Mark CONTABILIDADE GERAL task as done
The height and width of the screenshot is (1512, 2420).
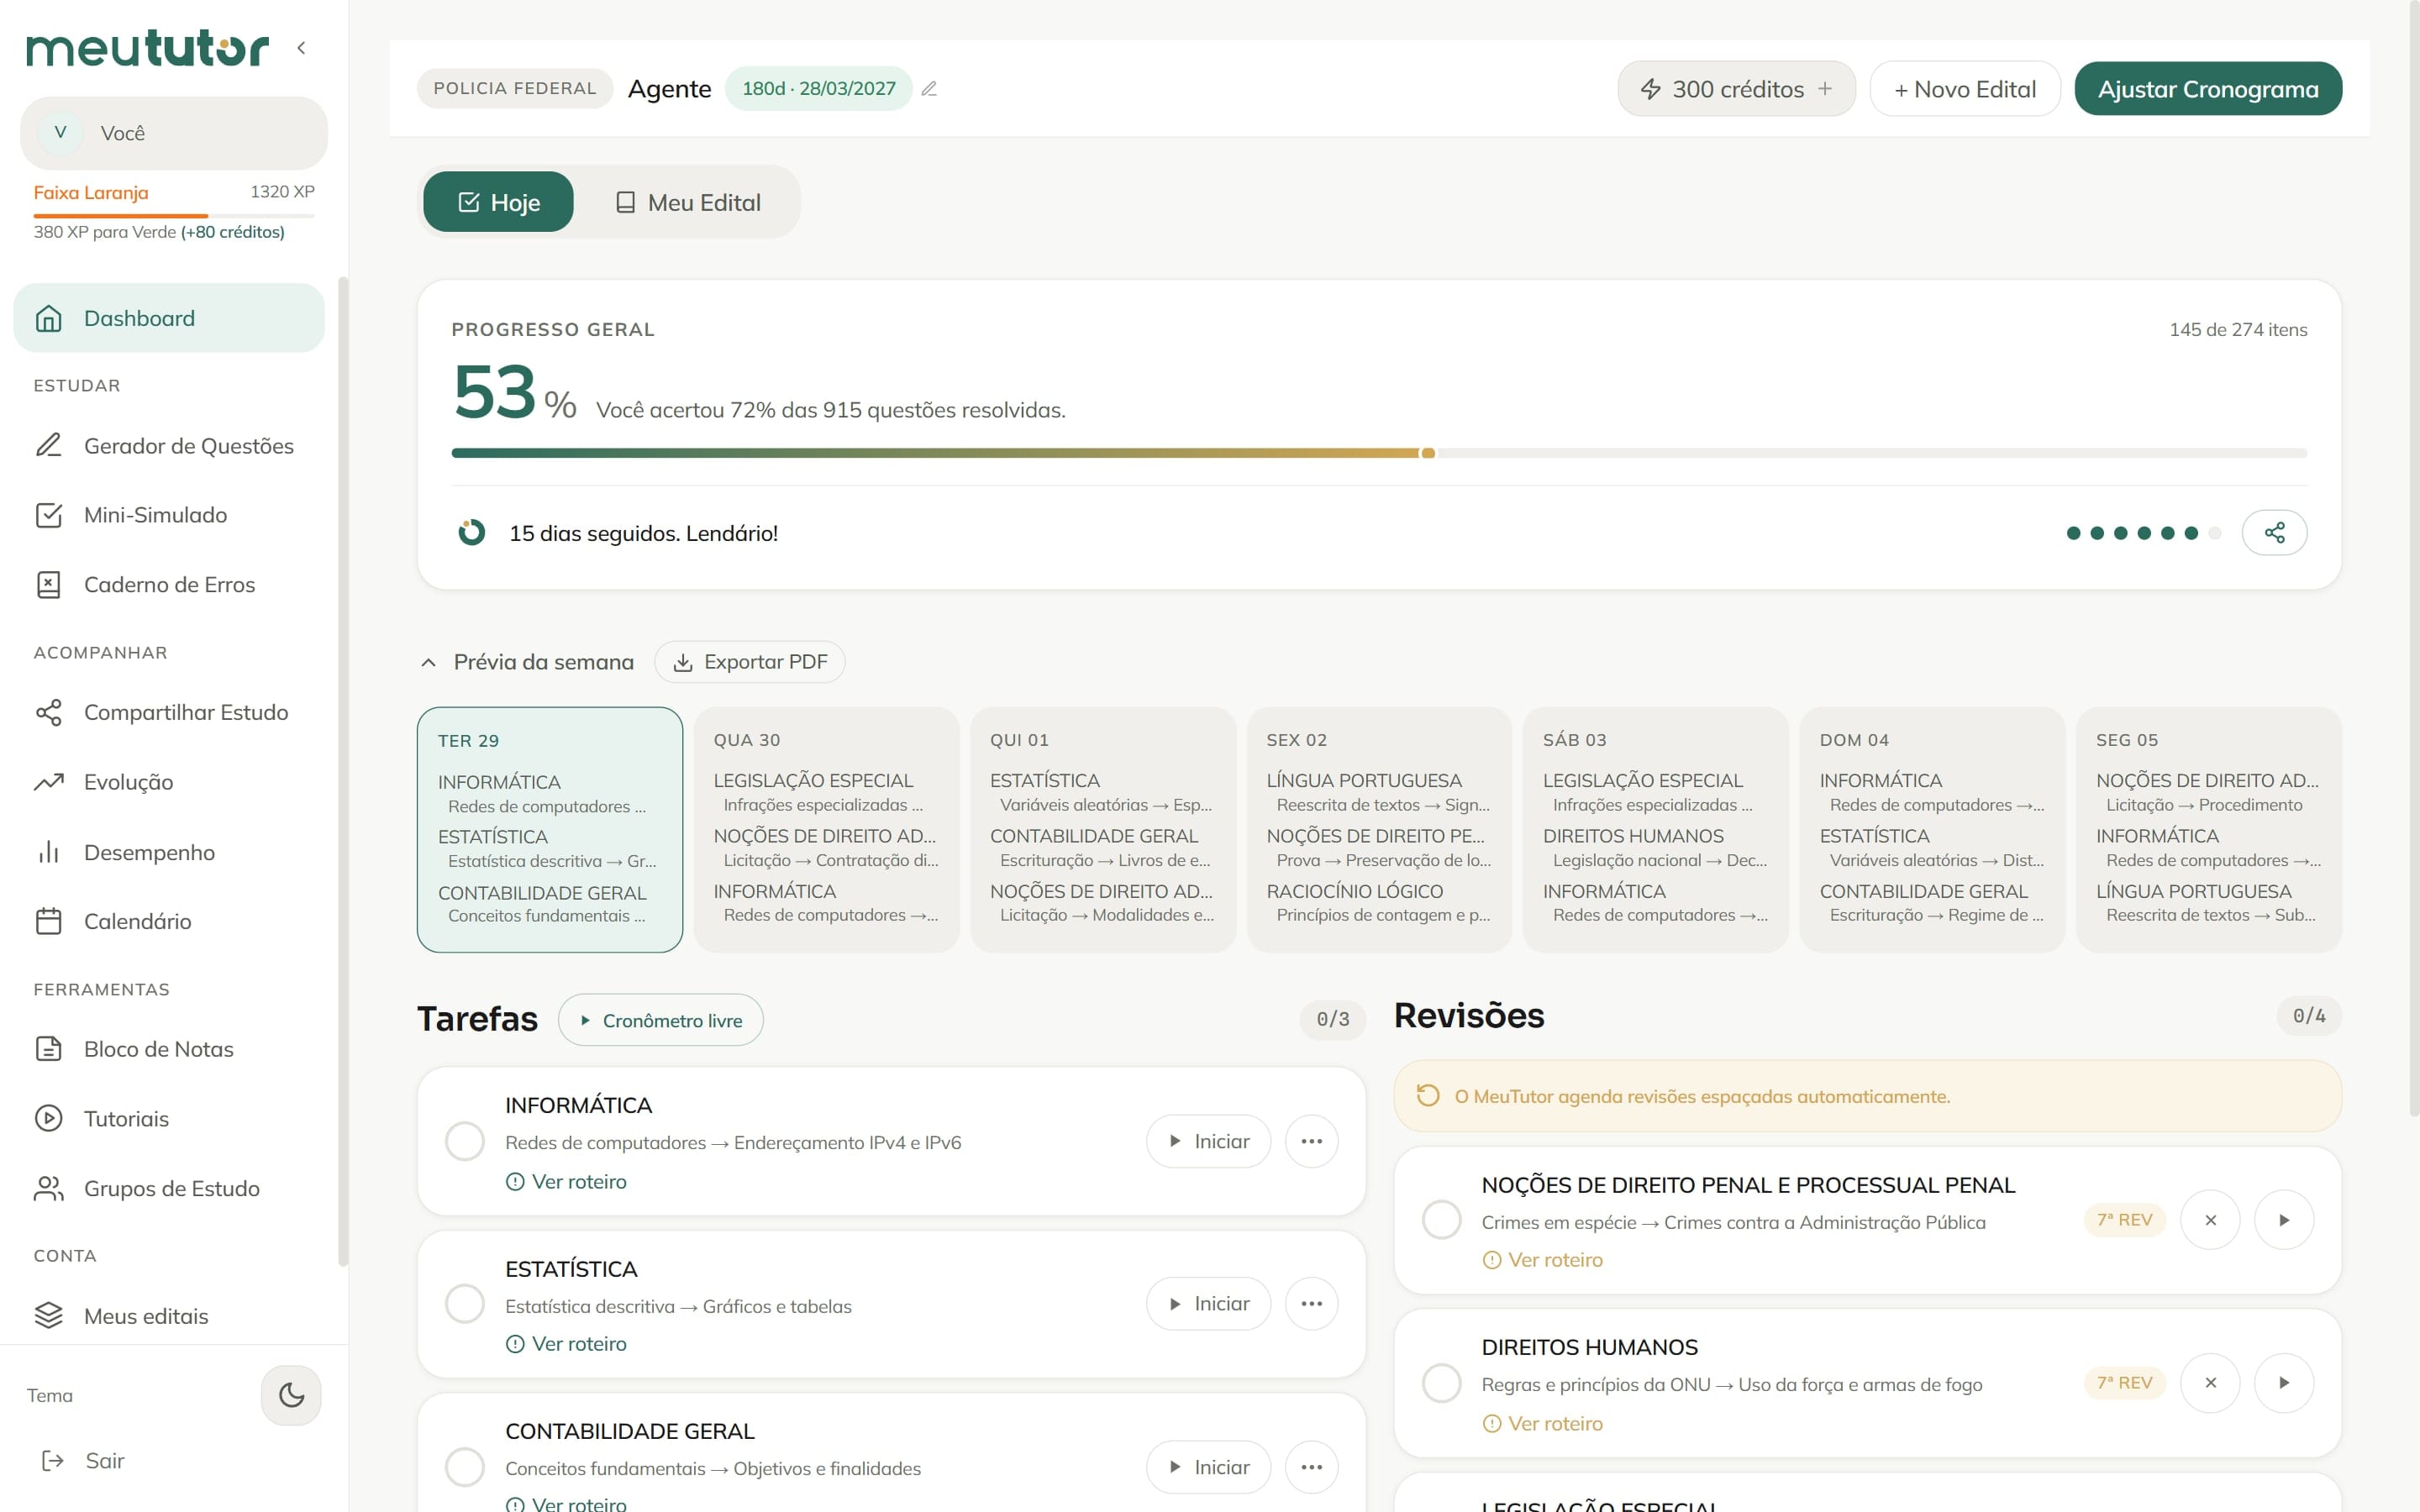tap(465, 1467)
